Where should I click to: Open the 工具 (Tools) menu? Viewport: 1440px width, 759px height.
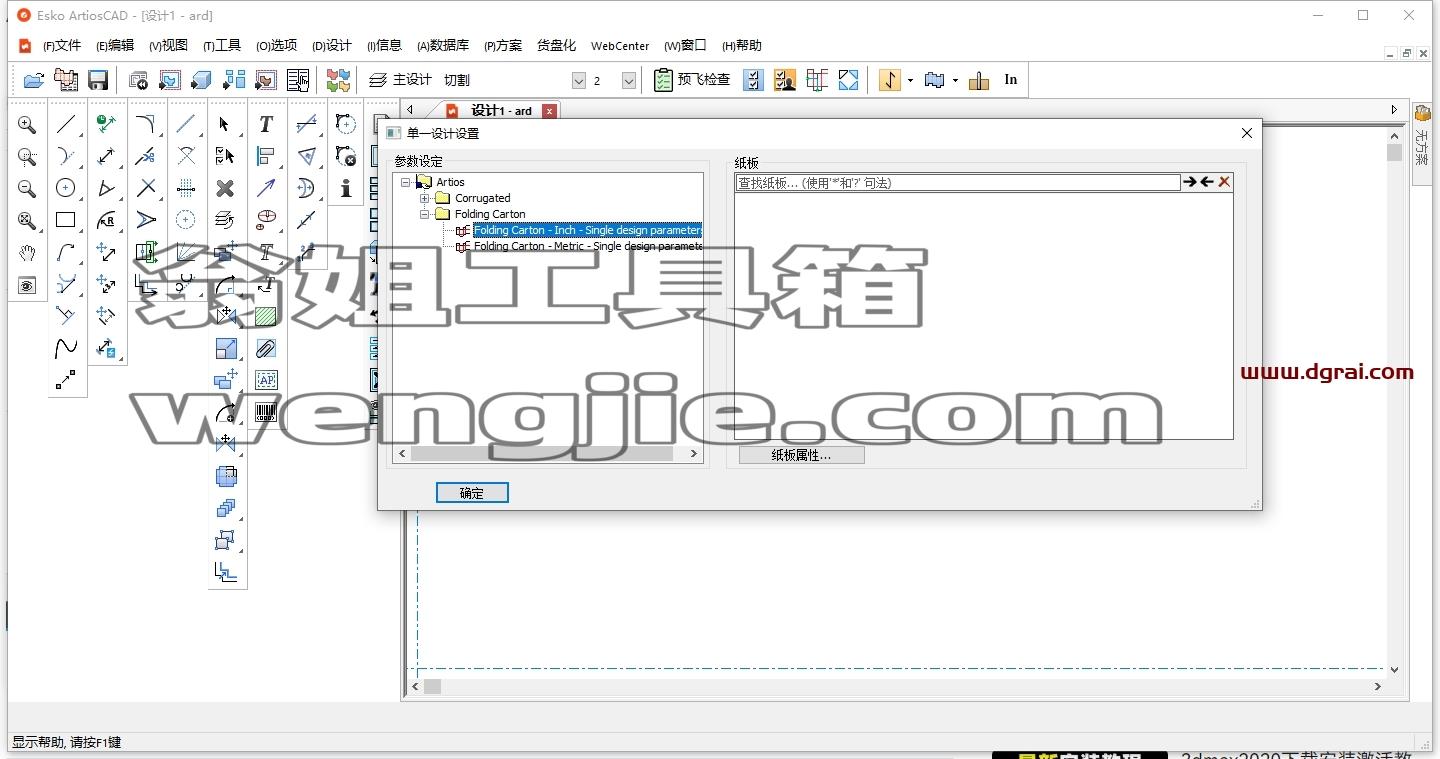[x=222, y=45]
